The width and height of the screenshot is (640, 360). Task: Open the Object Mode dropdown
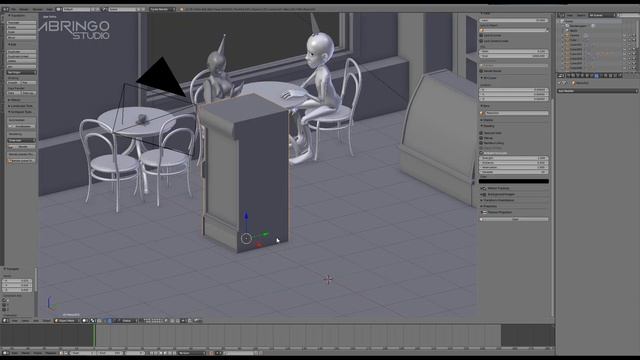pos(67,320)
